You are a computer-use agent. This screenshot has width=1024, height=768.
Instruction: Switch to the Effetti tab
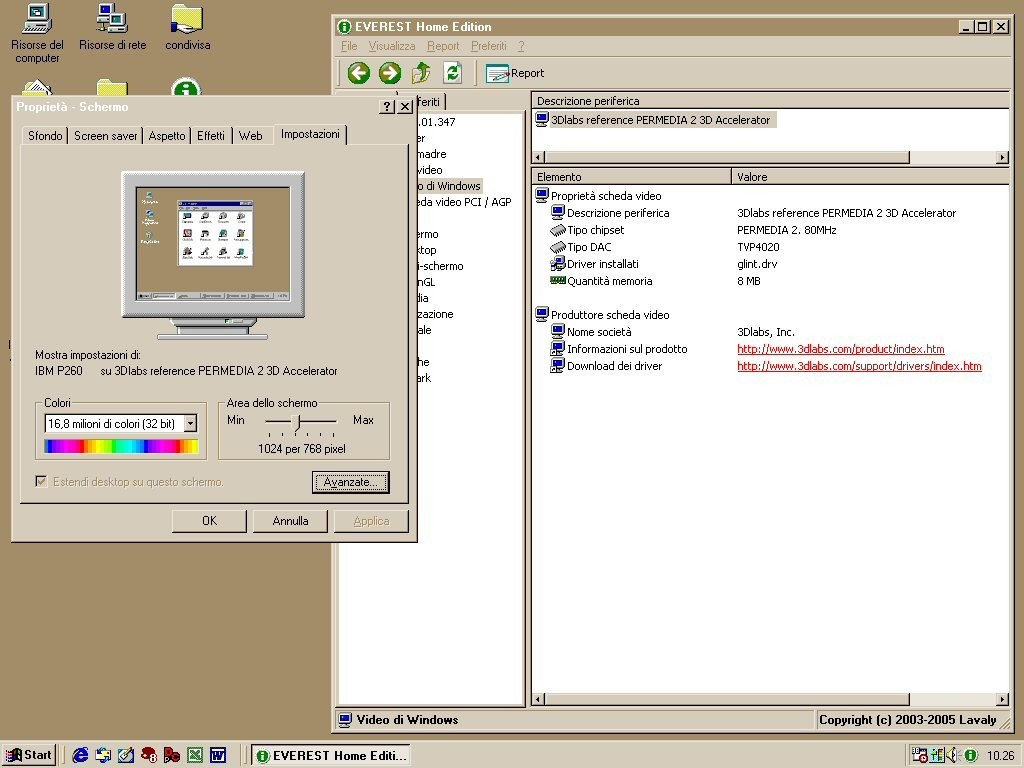coord(211,135)
